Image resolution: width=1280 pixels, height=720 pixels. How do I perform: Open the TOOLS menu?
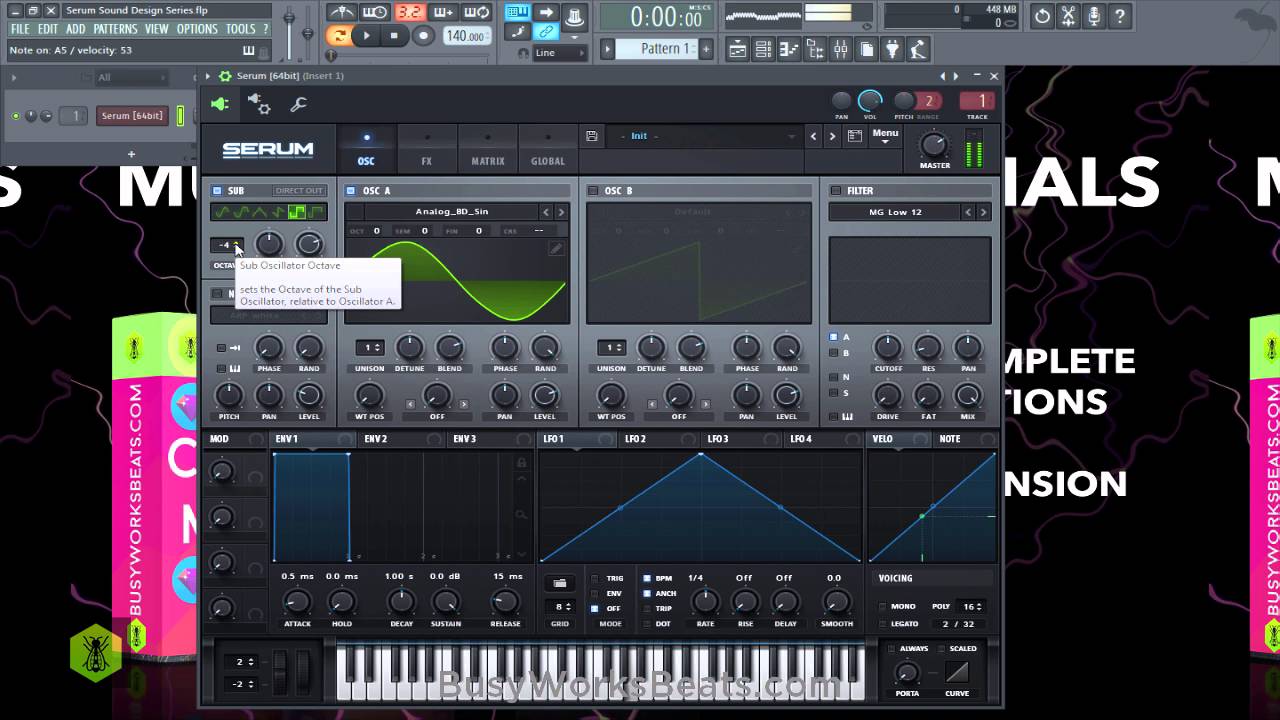pyautogui.click(x=240, y=29)
